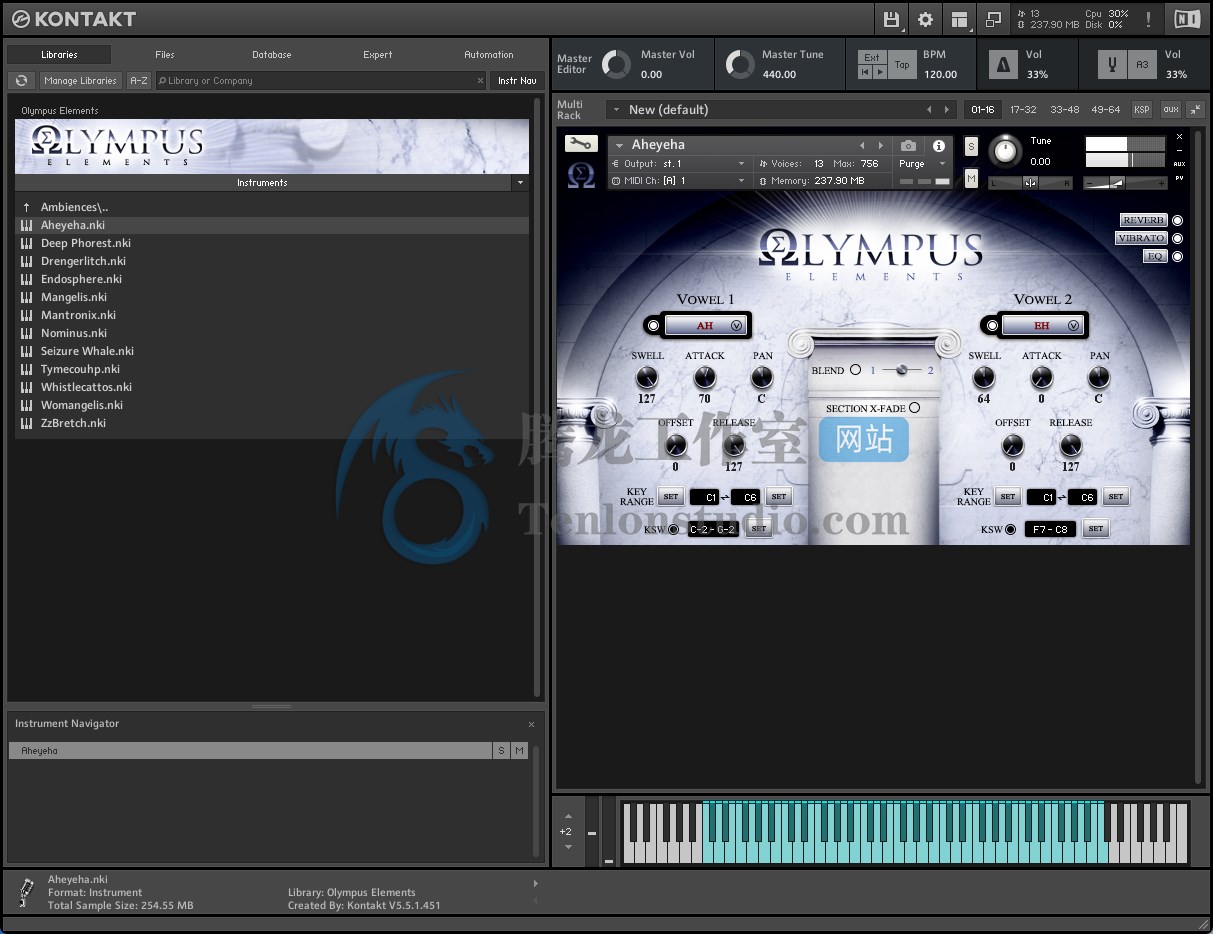Select the 17-32 rack page tab
This screenshot has height=934, width=1213.
[1023, 110]
